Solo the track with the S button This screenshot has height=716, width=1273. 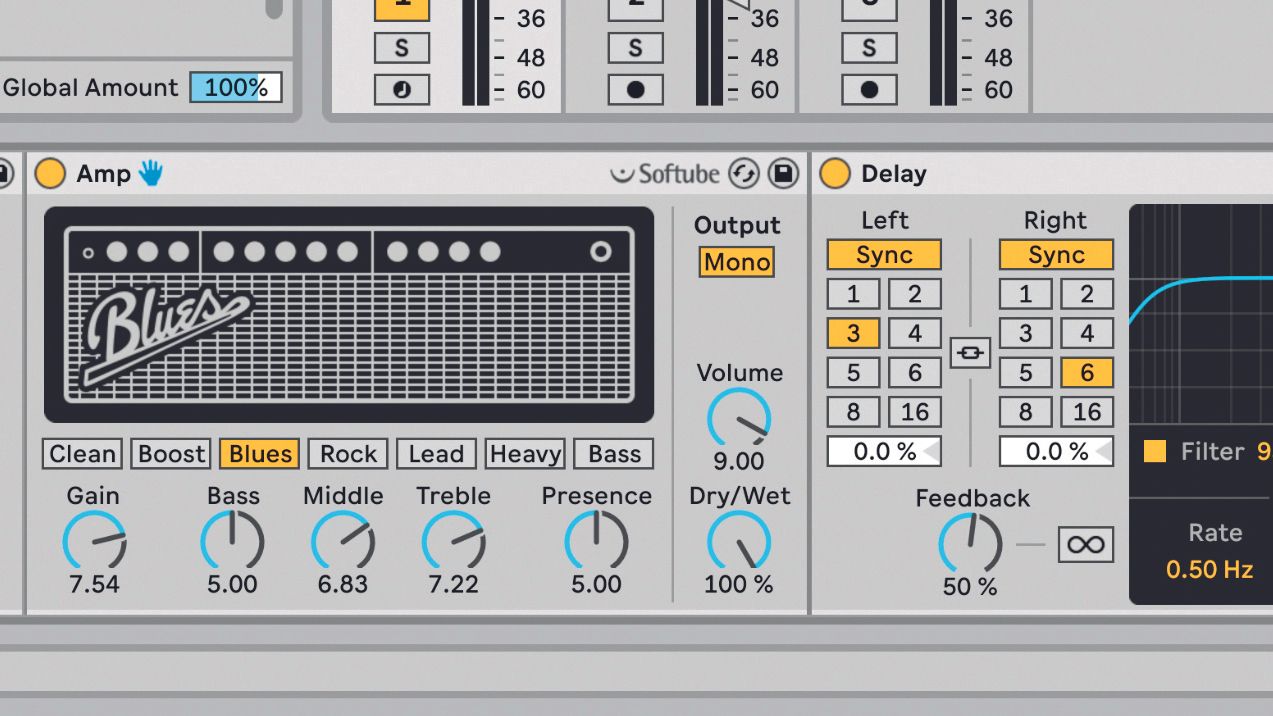coord(401,47)
